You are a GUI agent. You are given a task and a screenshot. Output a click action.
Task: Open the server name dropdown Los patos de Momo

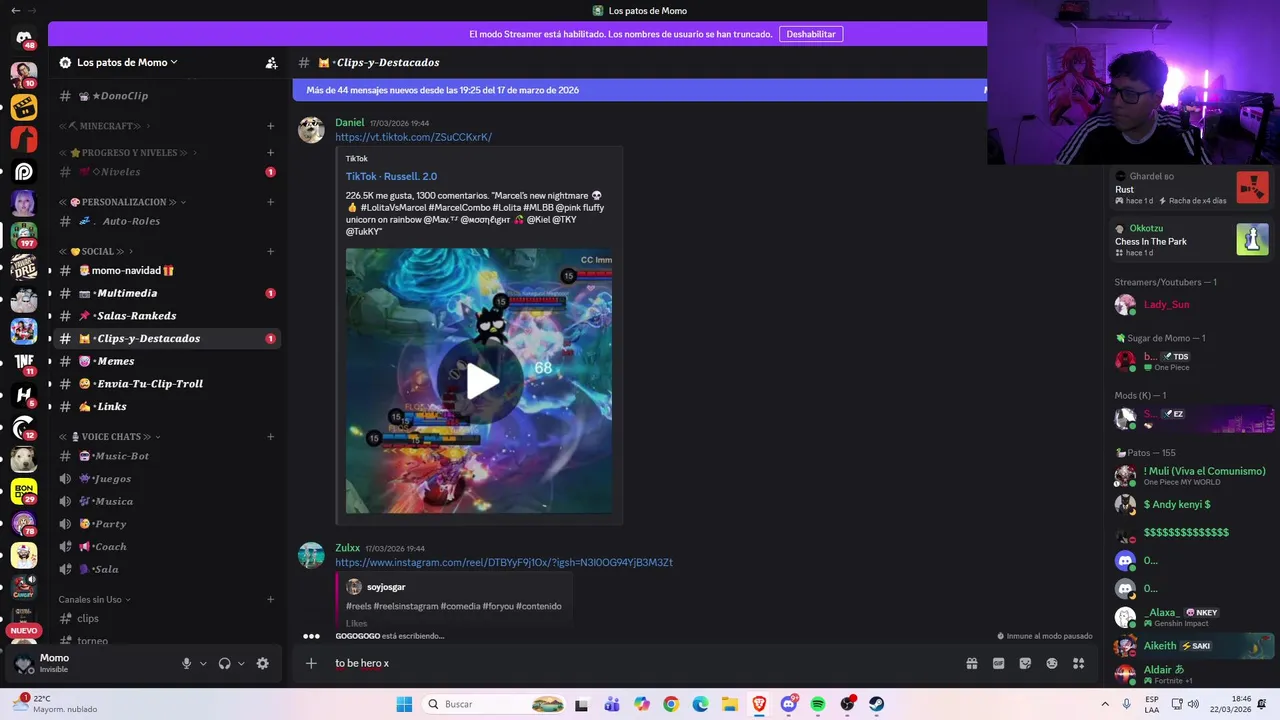(x=127, y=62)
